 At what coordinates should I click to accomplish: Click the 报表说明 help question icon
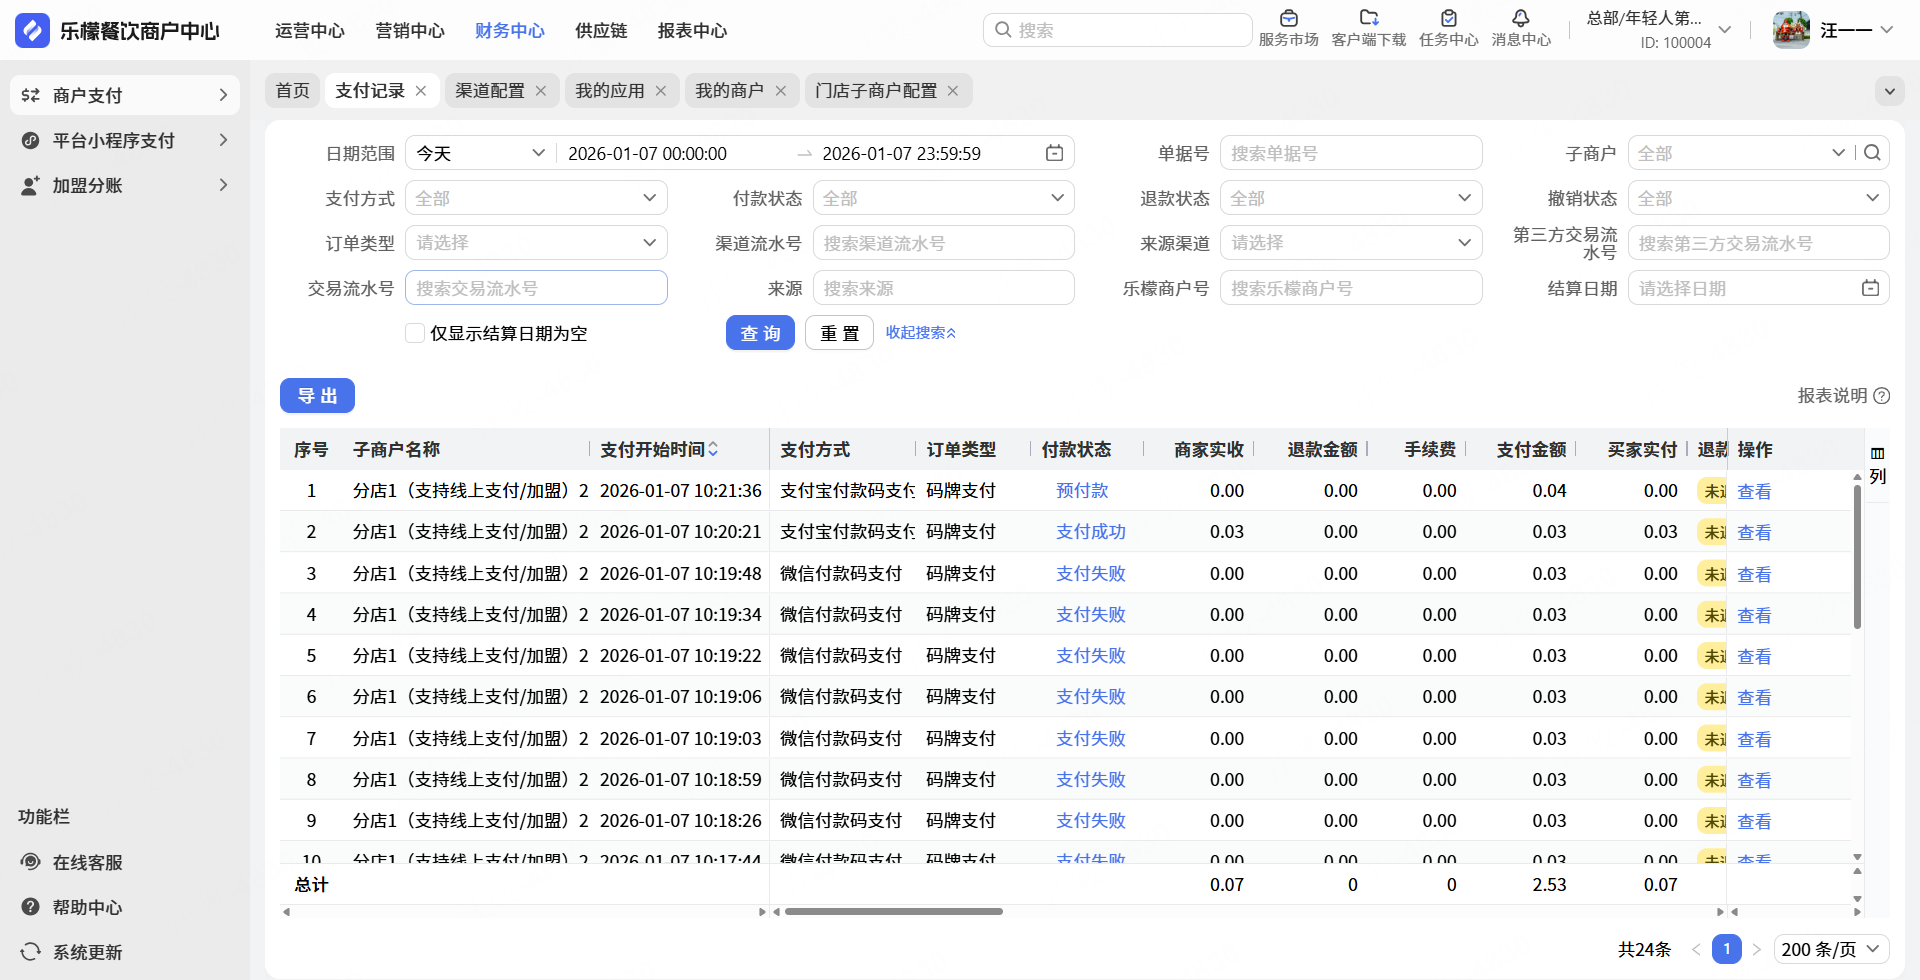(x=1881, y=396)
